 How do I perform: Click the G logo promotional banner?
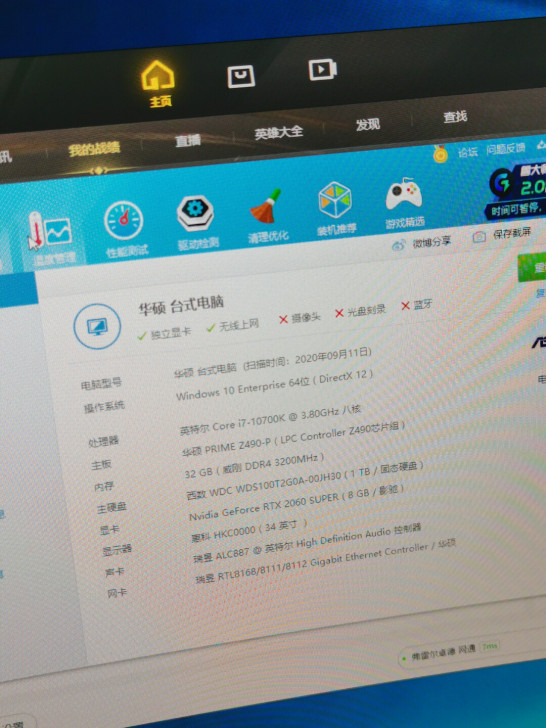point(516,191)
